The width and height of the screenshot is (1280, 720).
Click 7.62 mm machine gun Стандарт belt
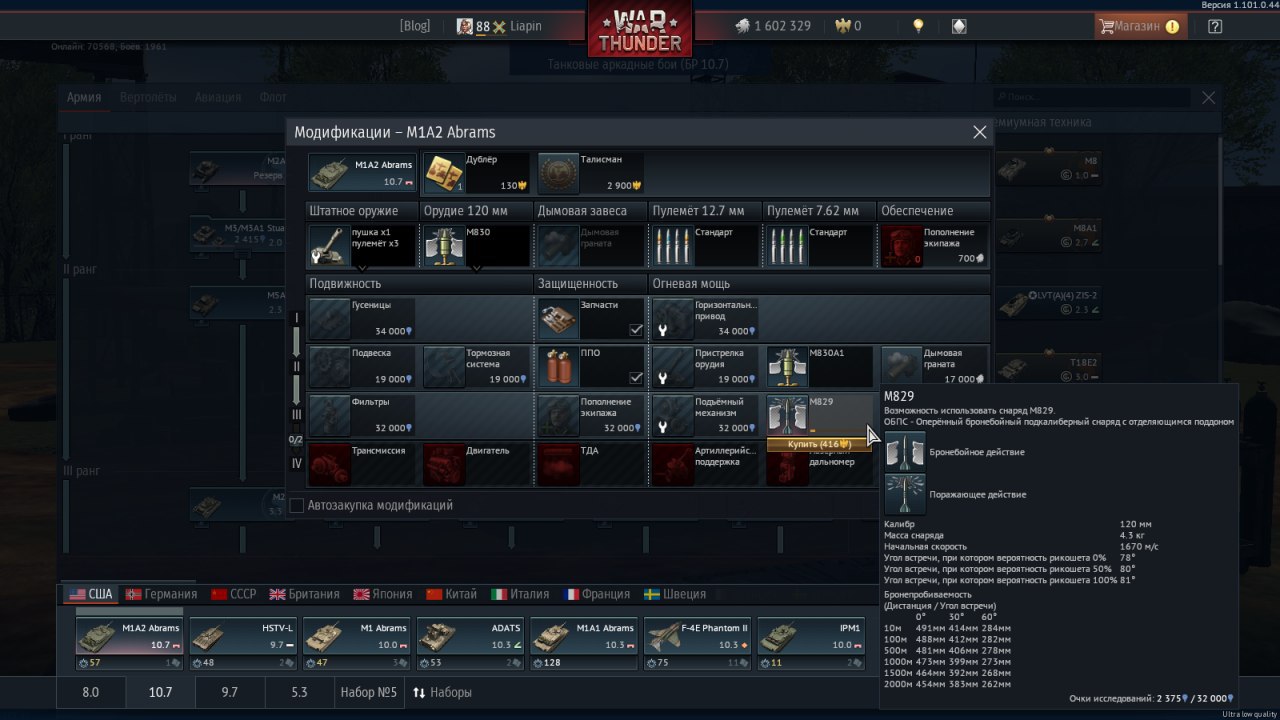pos(820,246)
